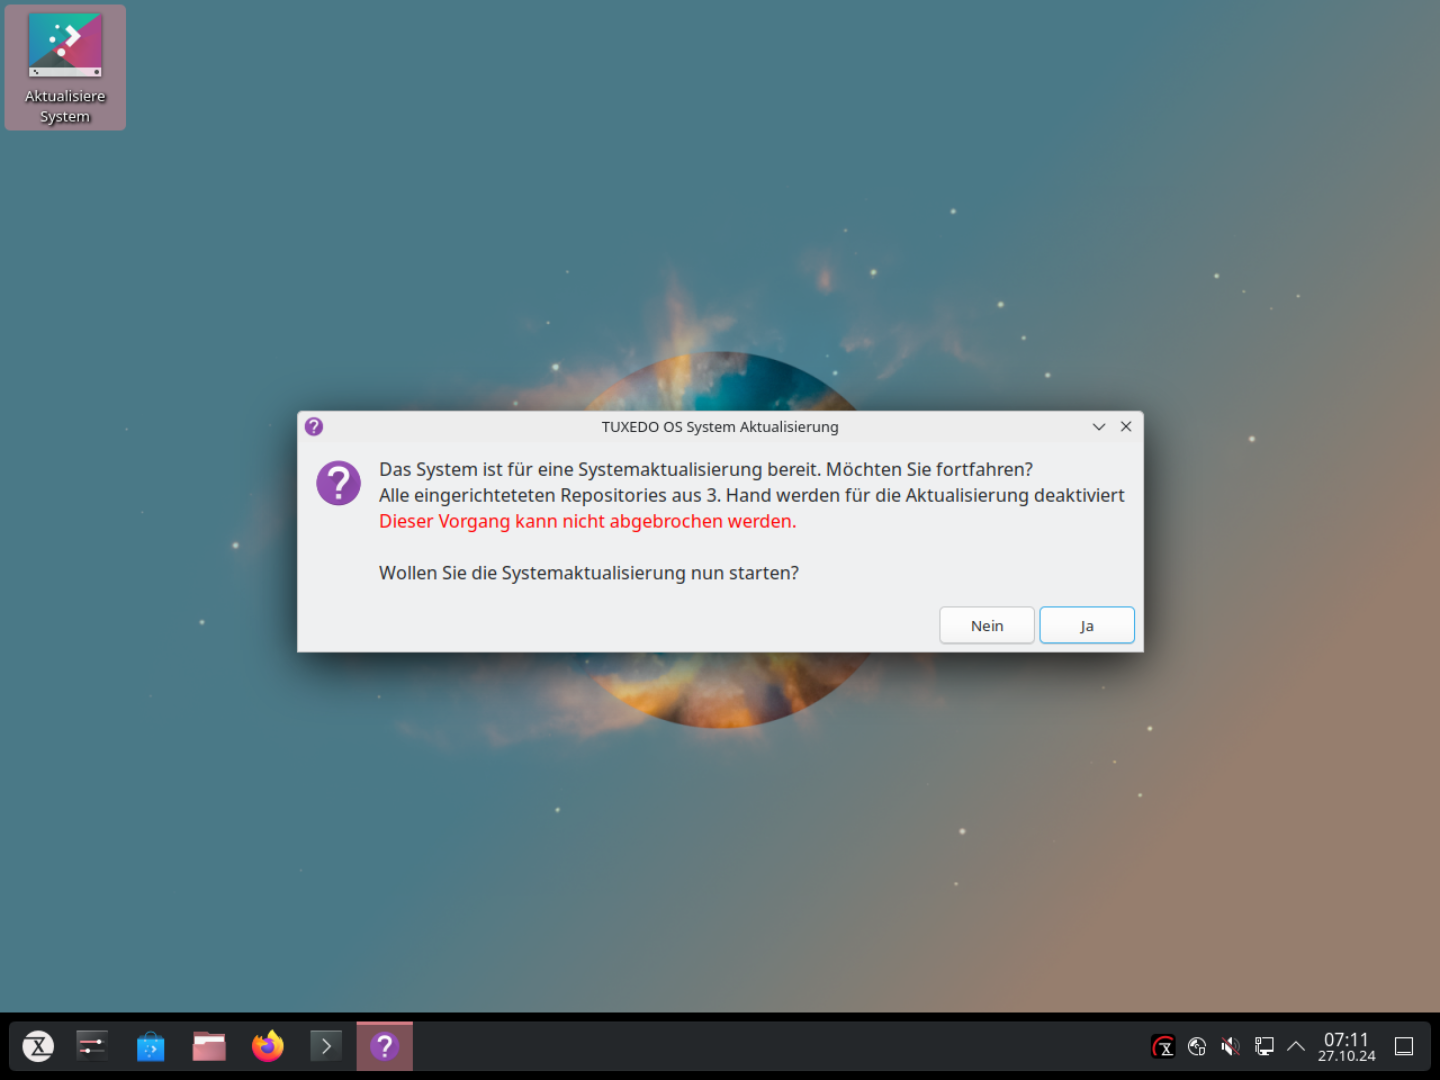Click the show desktop button in the taskbar
The width and height of the screenshot is (1440, 1080).
[x=1404, y=1046]
